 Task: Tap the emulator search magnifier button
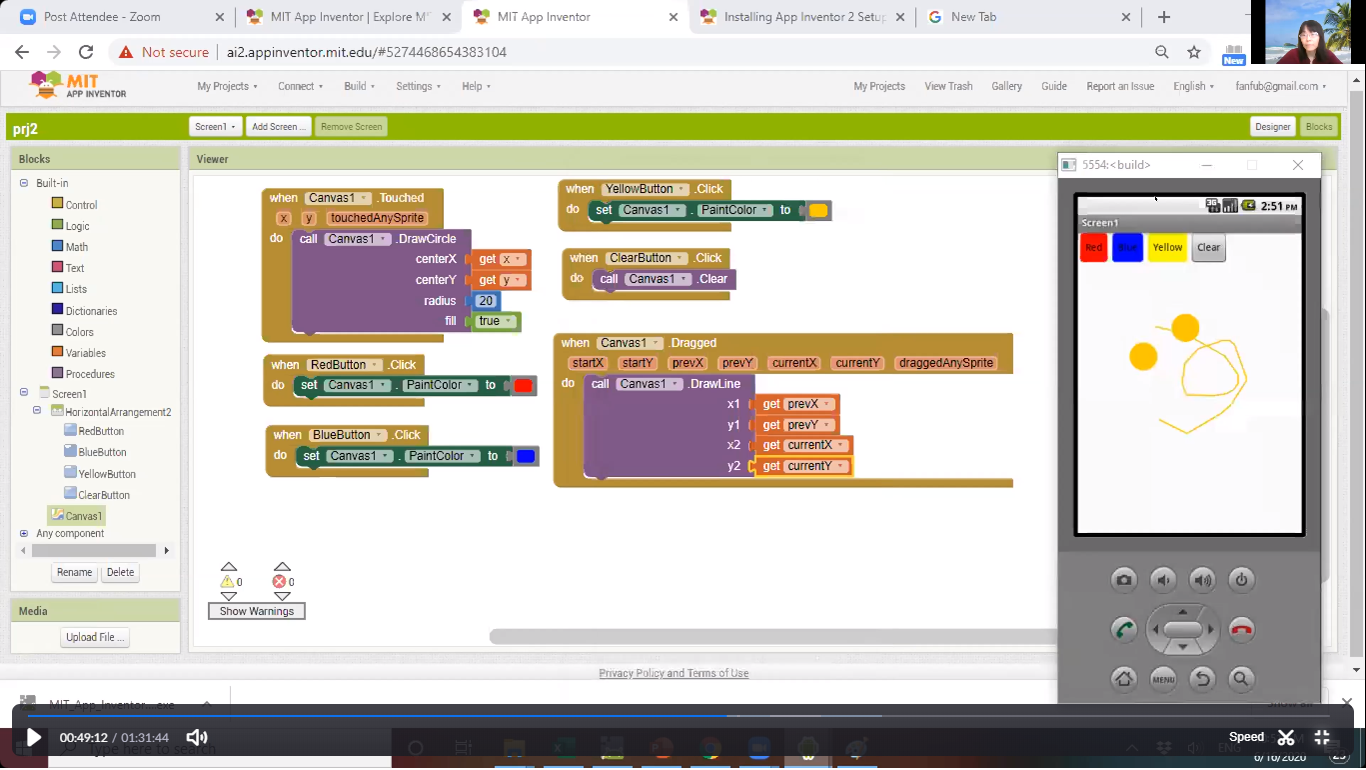pyautogui.click(x=1241, y=679)
